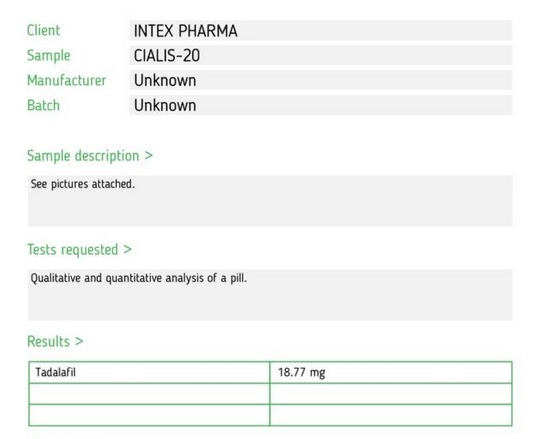Select the Sample field with CIALIS-20
This screenshot has height=439, width=552.
point(320,56)
